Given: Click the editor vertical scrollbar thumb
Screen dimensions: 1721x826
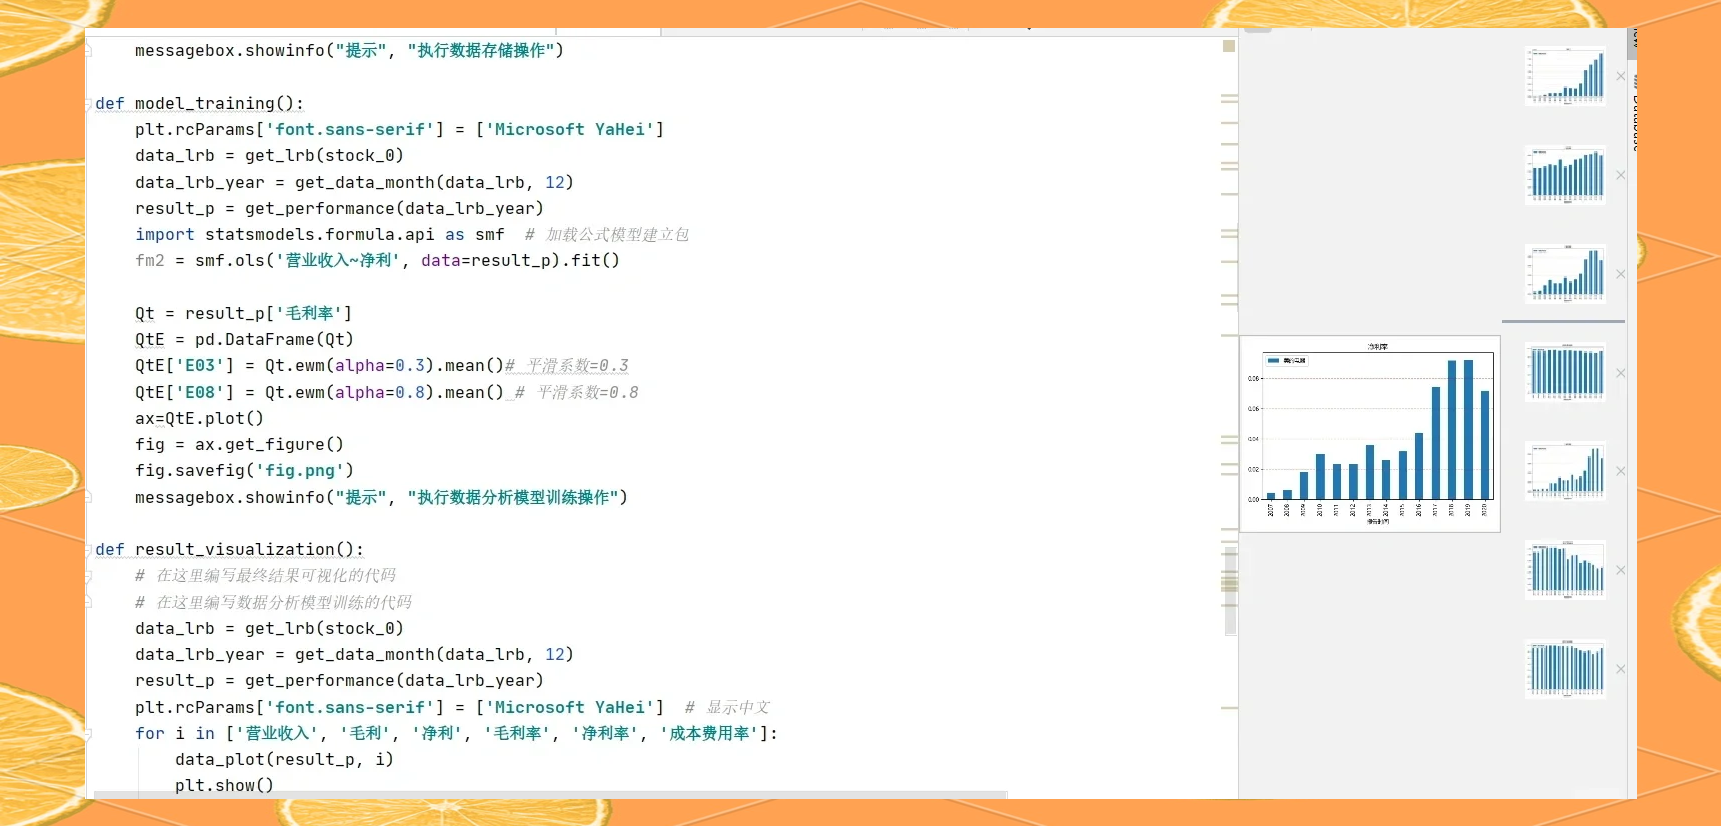Looking at the screenshot, I should tap(1230, 590).
